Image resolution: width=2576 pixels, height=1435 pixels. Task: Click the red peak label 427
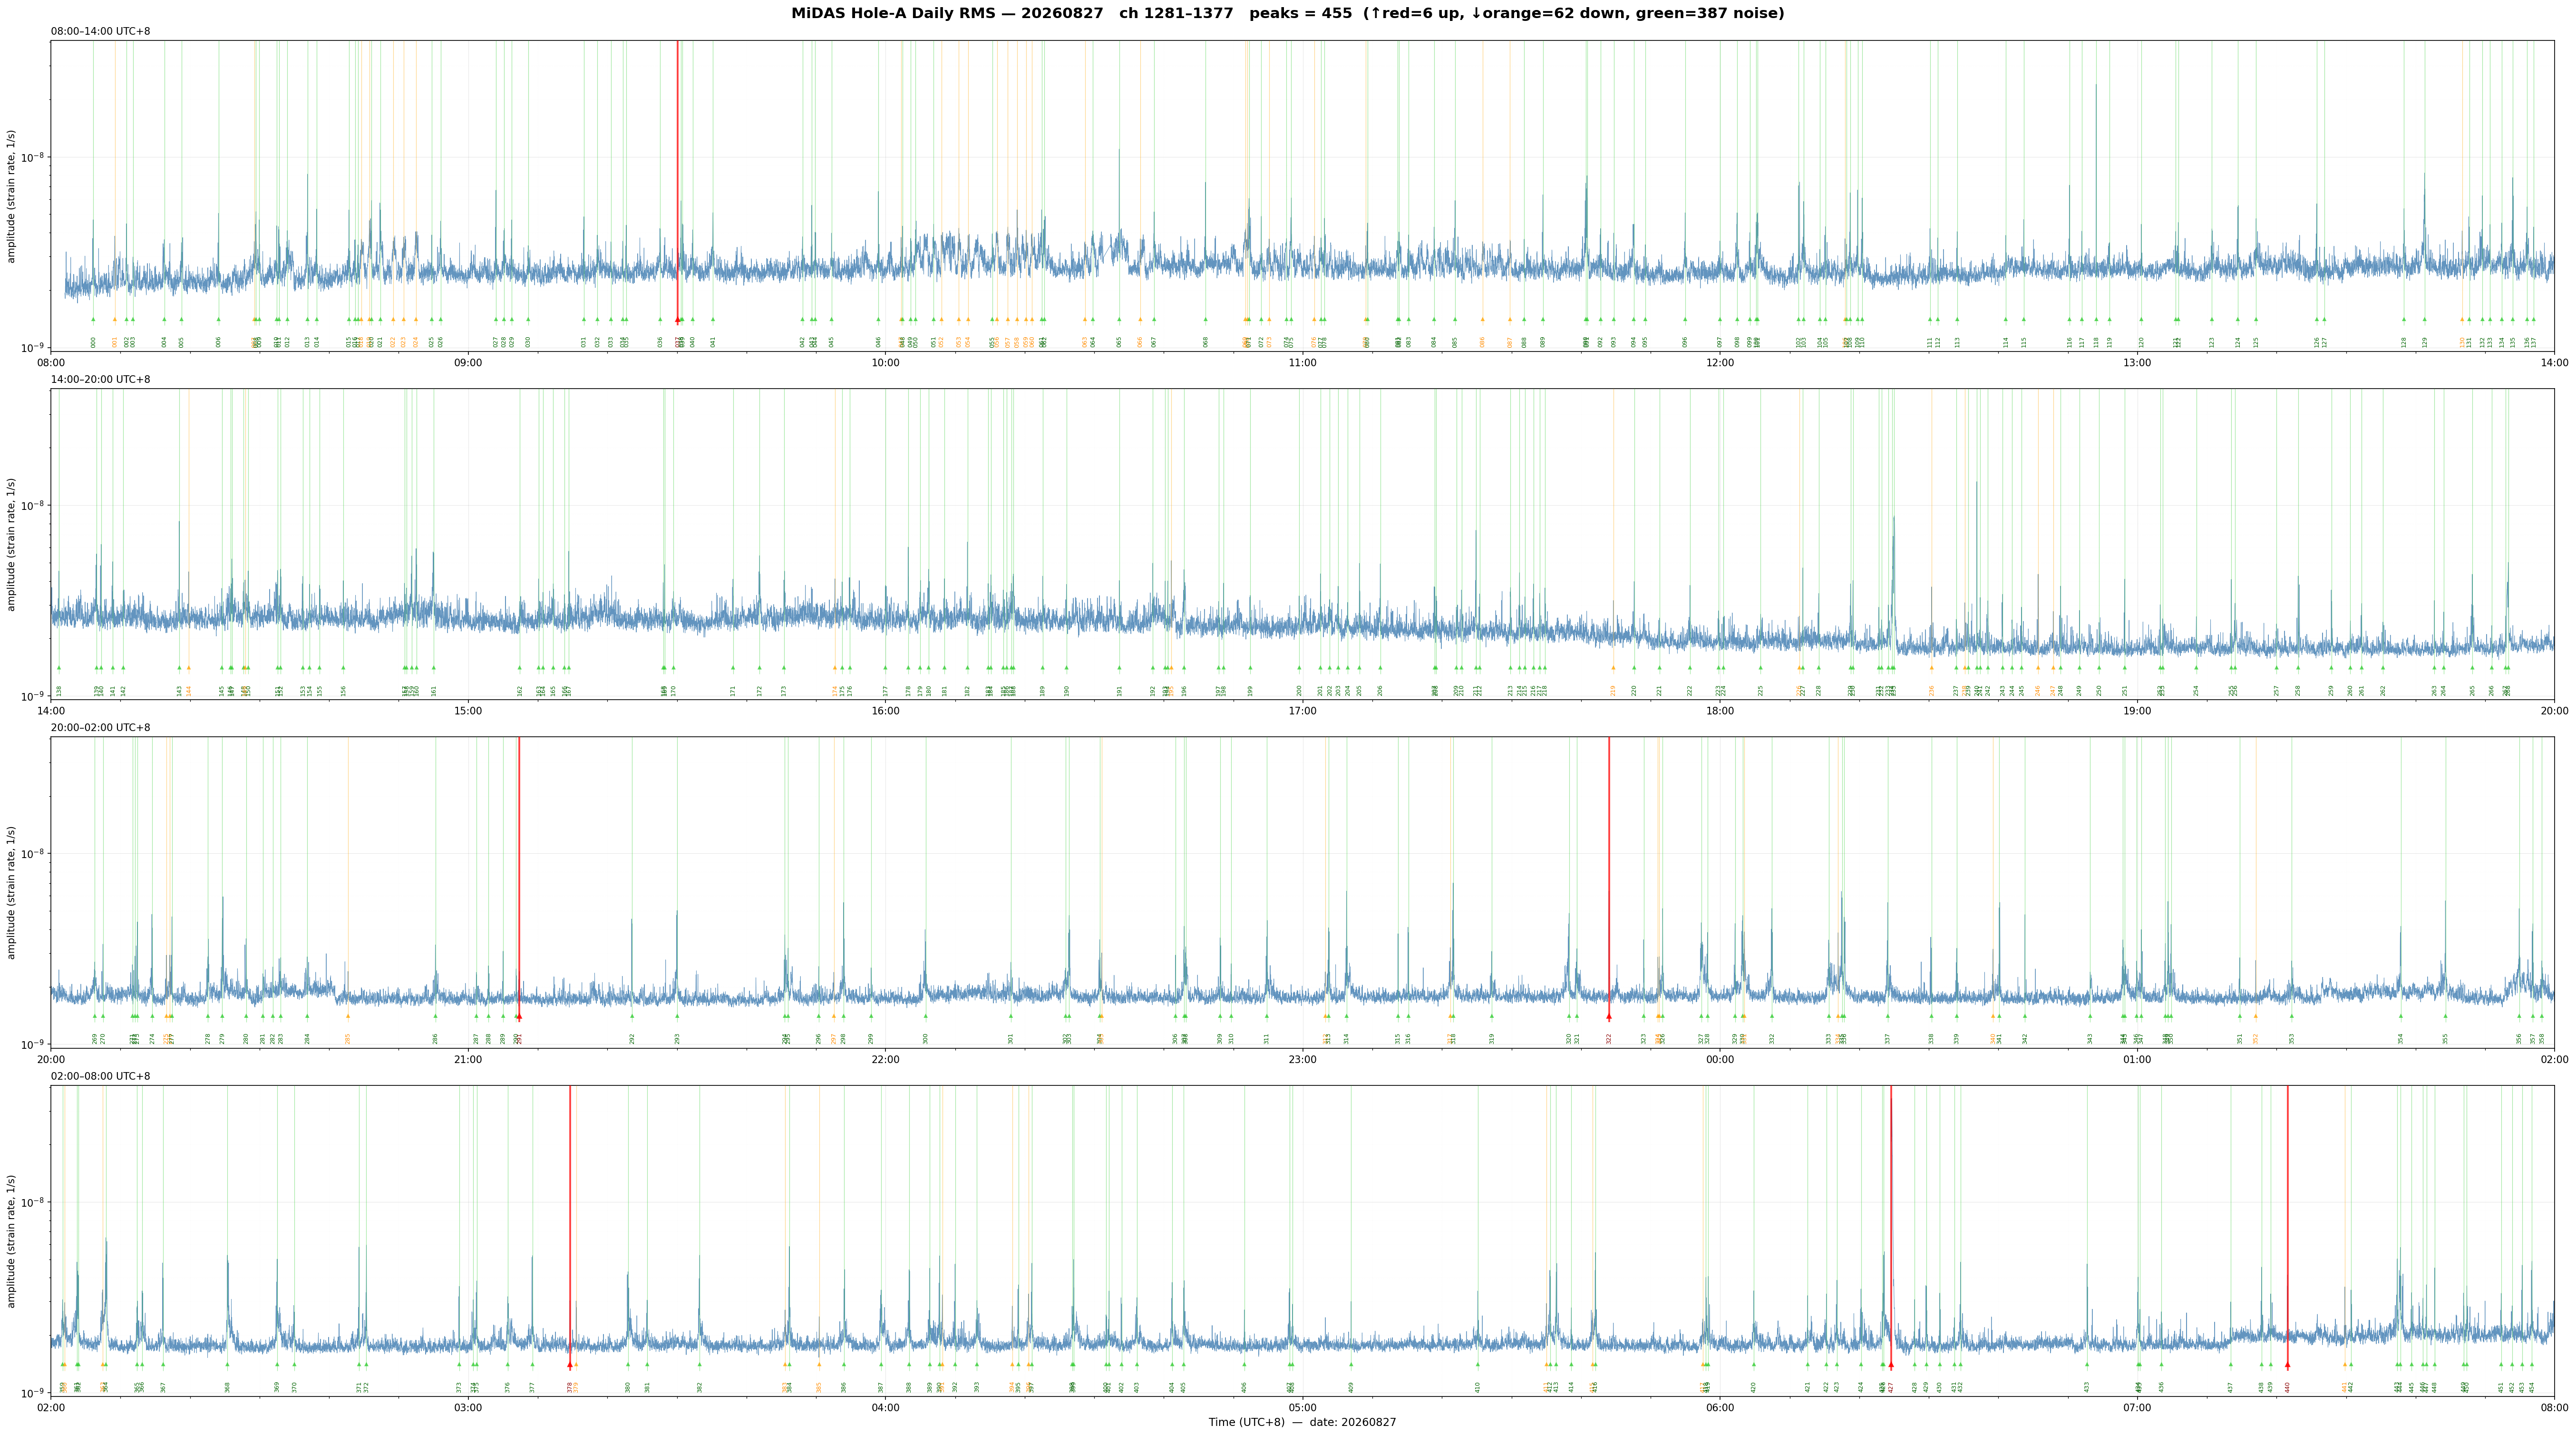coord(1891,1387)
